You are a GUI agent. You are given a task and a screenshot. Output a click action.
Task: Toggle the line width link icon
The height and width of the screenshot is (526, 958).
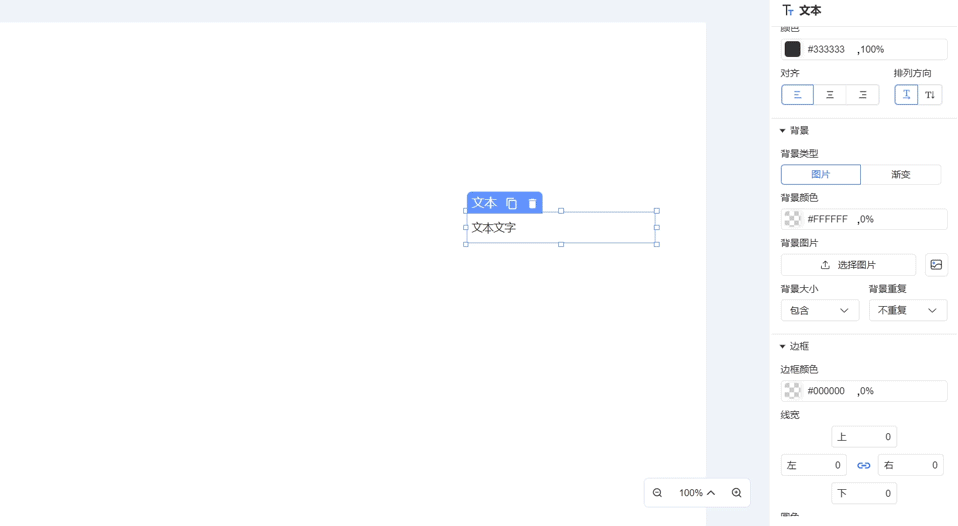[863, 465]
